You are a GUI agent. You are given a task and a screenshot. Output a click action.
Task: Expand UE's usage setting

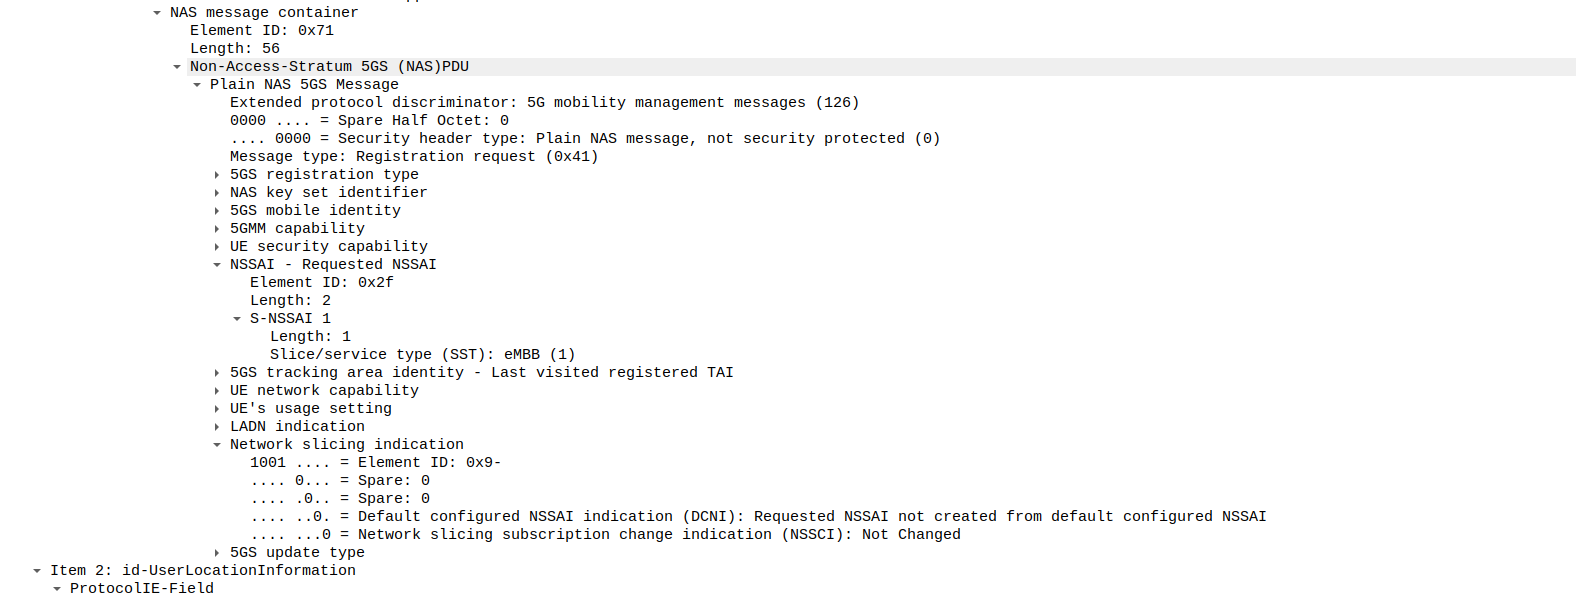click(x=217, y=409)
